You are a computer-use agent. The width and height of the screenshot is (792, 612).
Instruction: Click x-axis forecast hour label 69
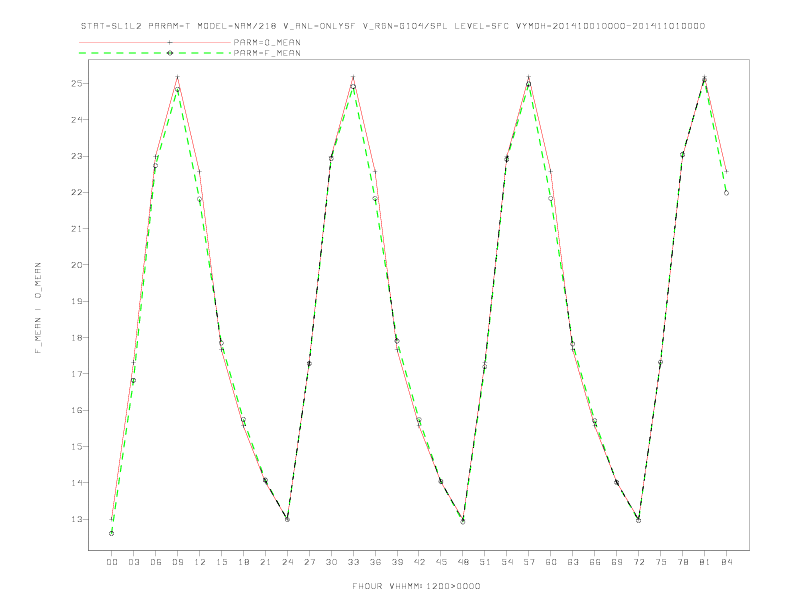617,562
